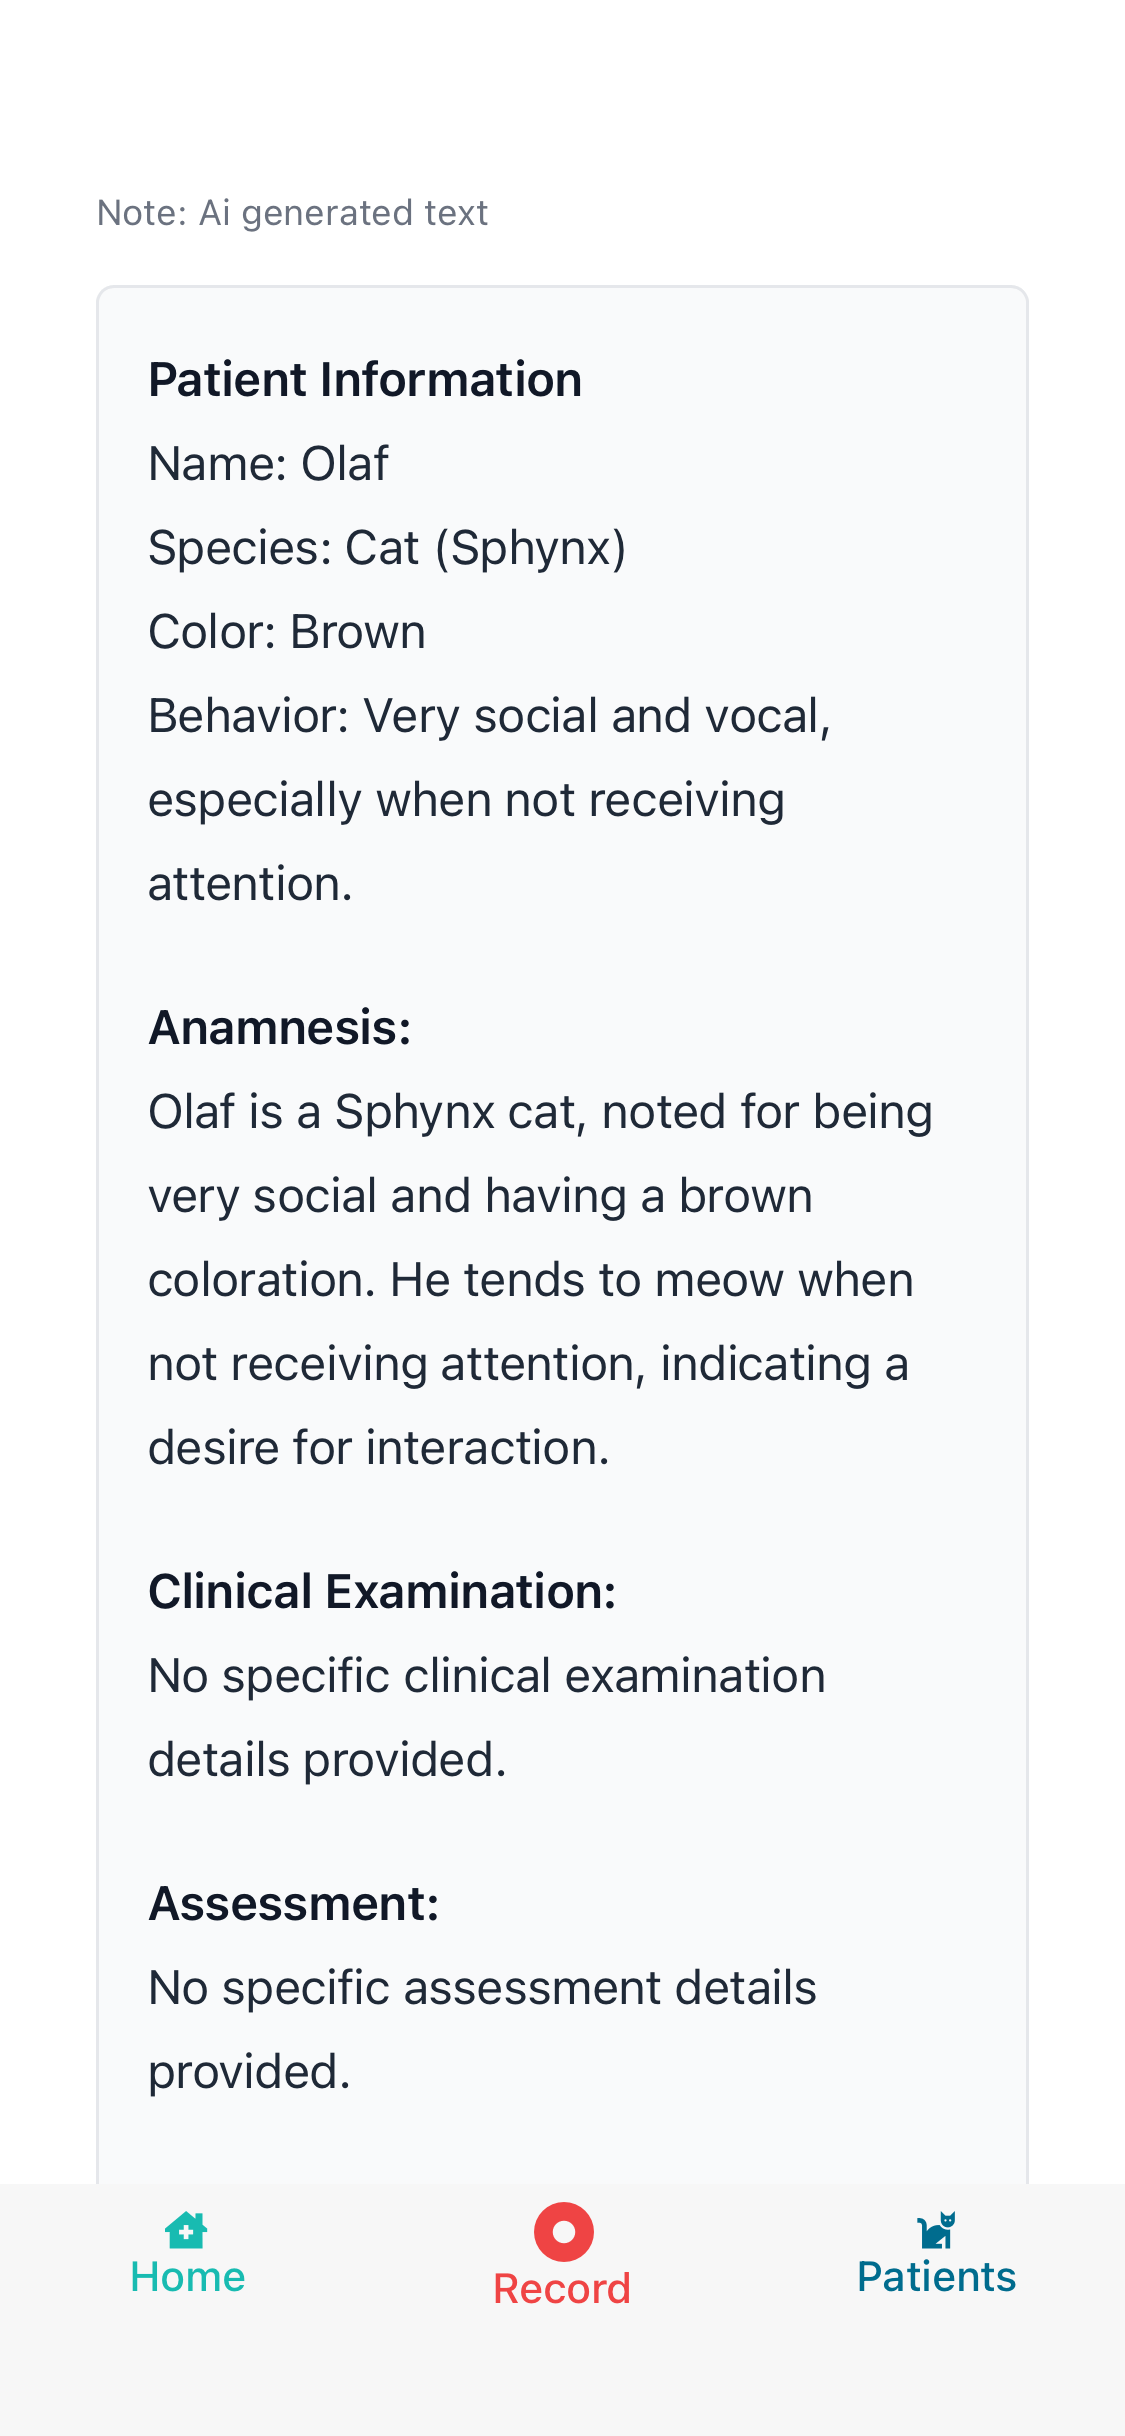Image resolution: width=1125 pixels, height=2436 pixels.
Task: Tap the Patients cat icon
Action: tap(937, 2230)
